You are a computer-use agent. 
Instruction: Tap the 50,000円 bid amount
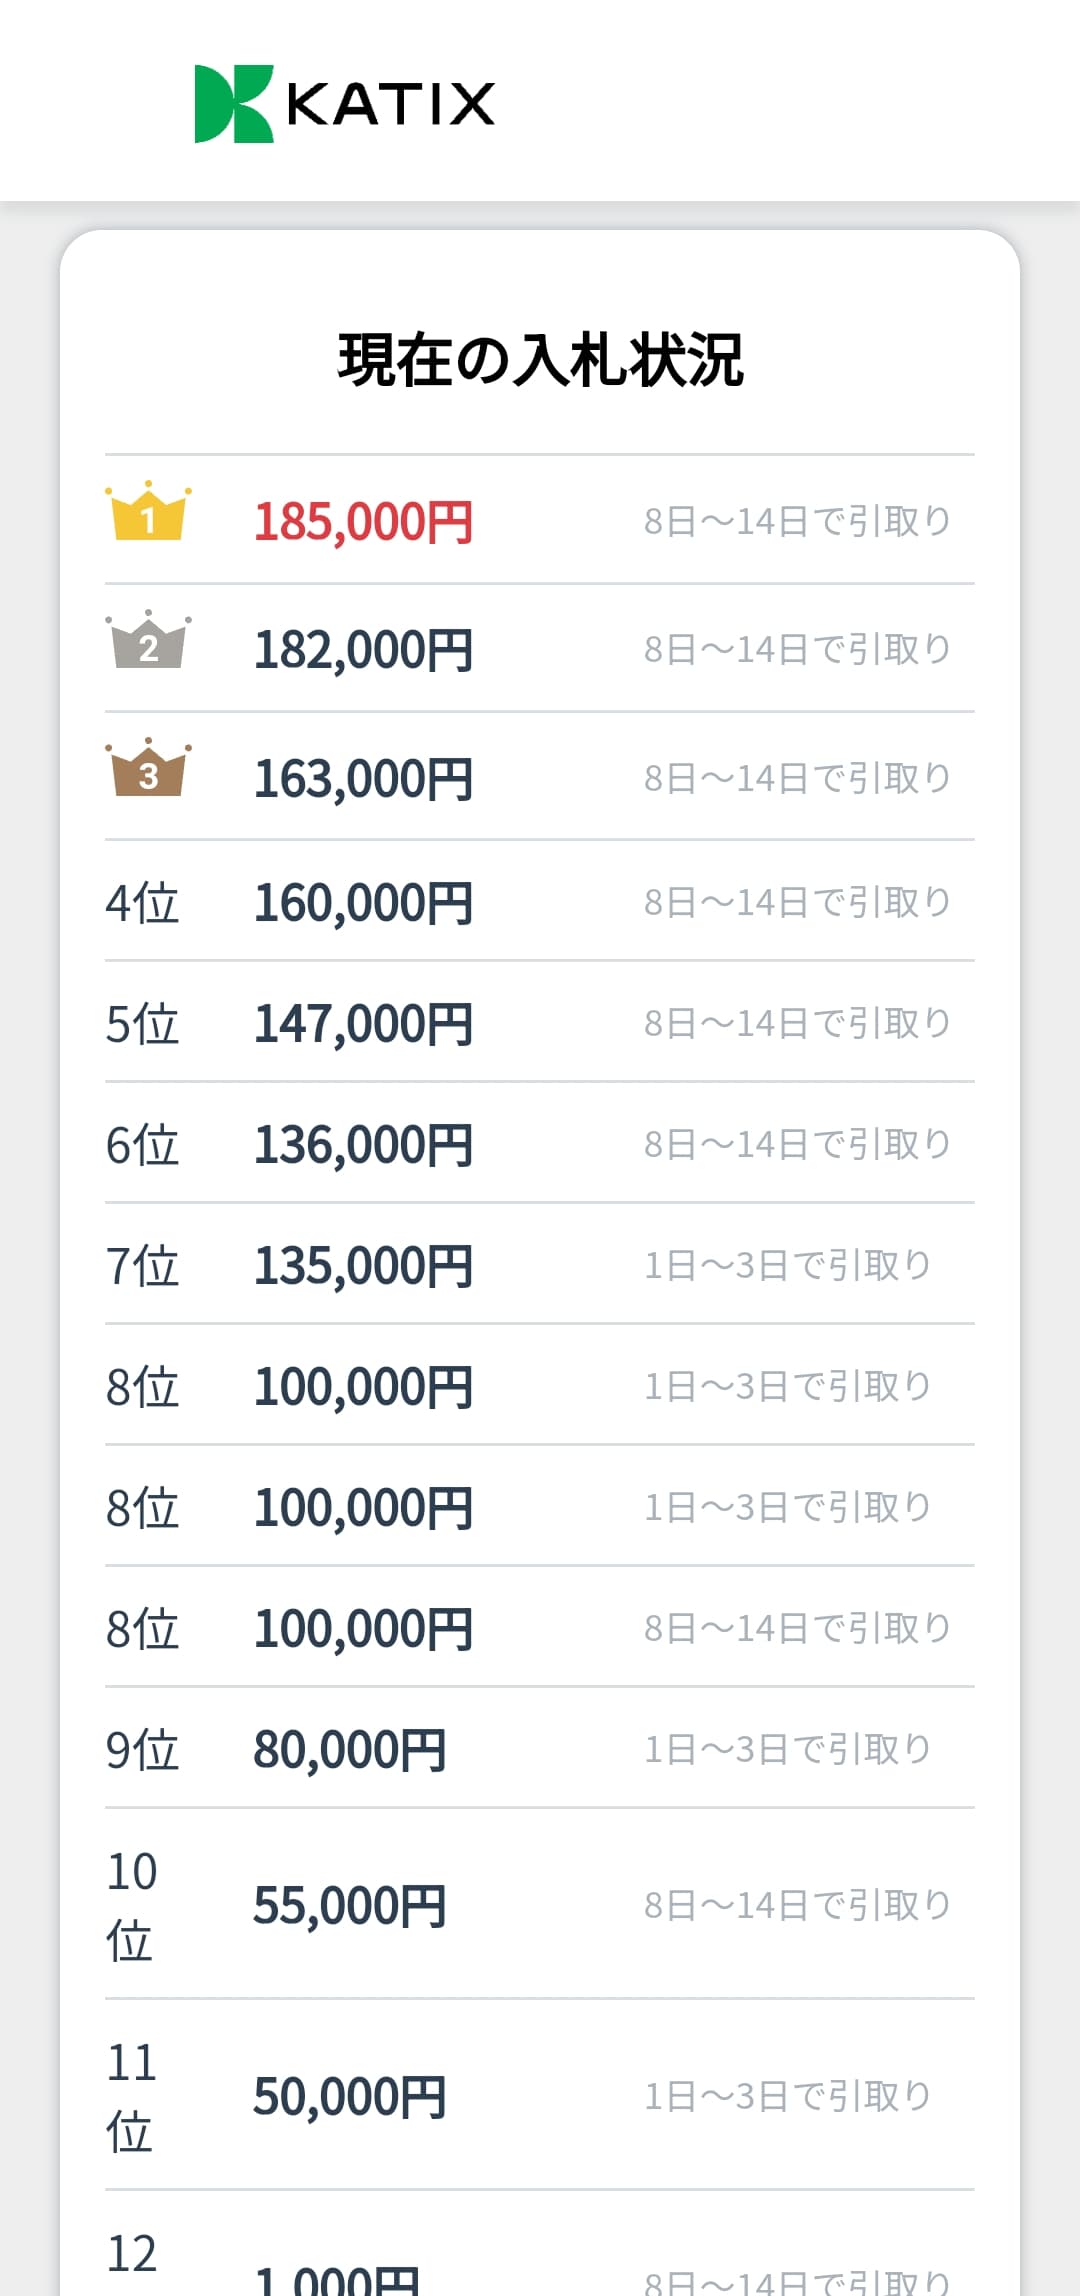pos(349,2097)
